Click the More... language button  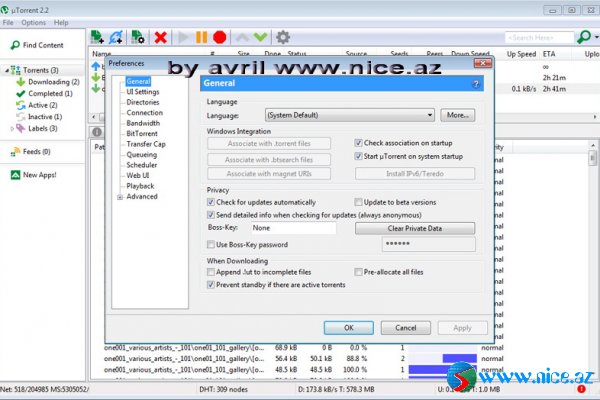[458, 115]
